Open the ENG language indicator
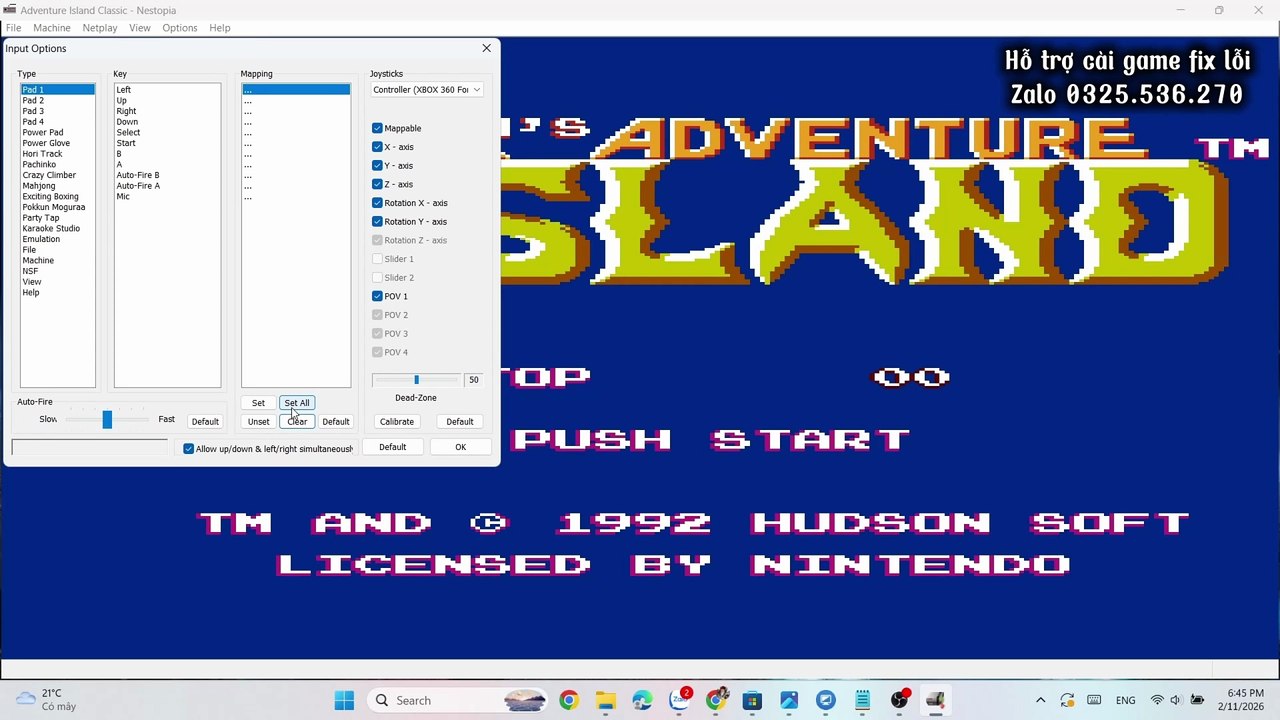The image size is (1280, 720). pos(1125,700)
